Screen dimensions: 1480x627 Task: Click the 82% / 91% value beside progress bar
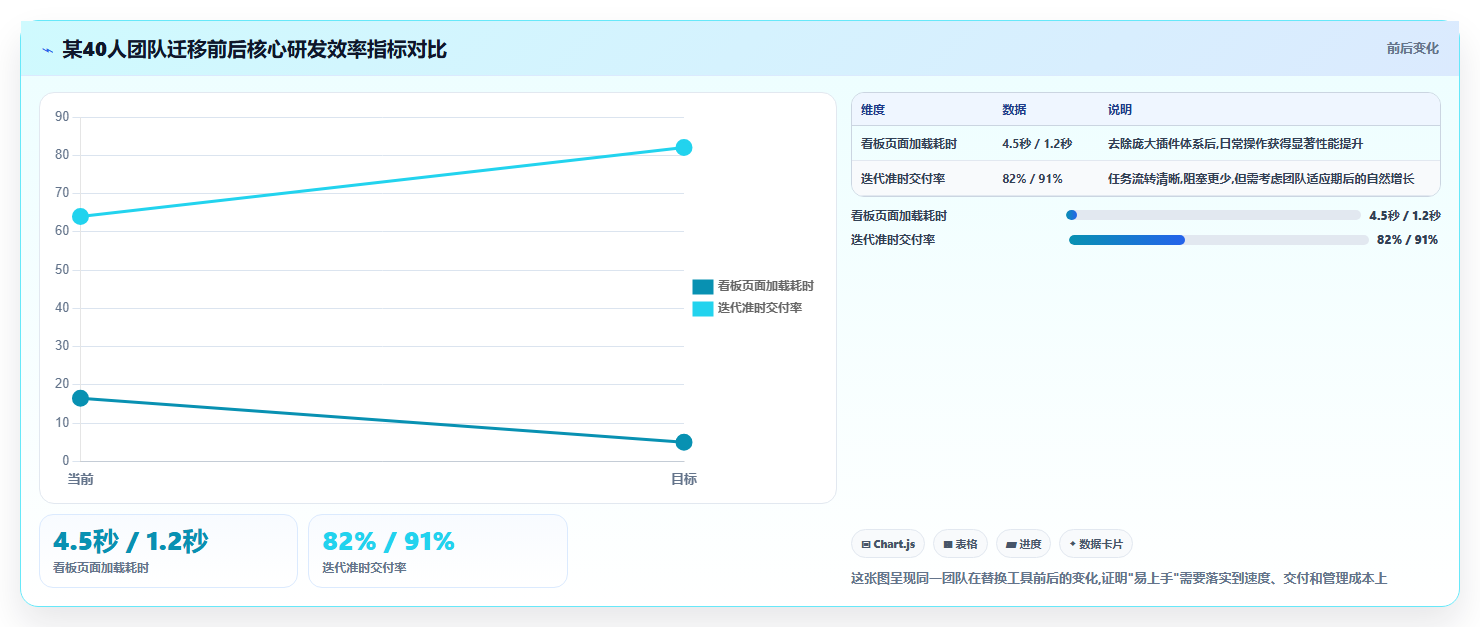pyautogui.click(x=1407, y=240)
